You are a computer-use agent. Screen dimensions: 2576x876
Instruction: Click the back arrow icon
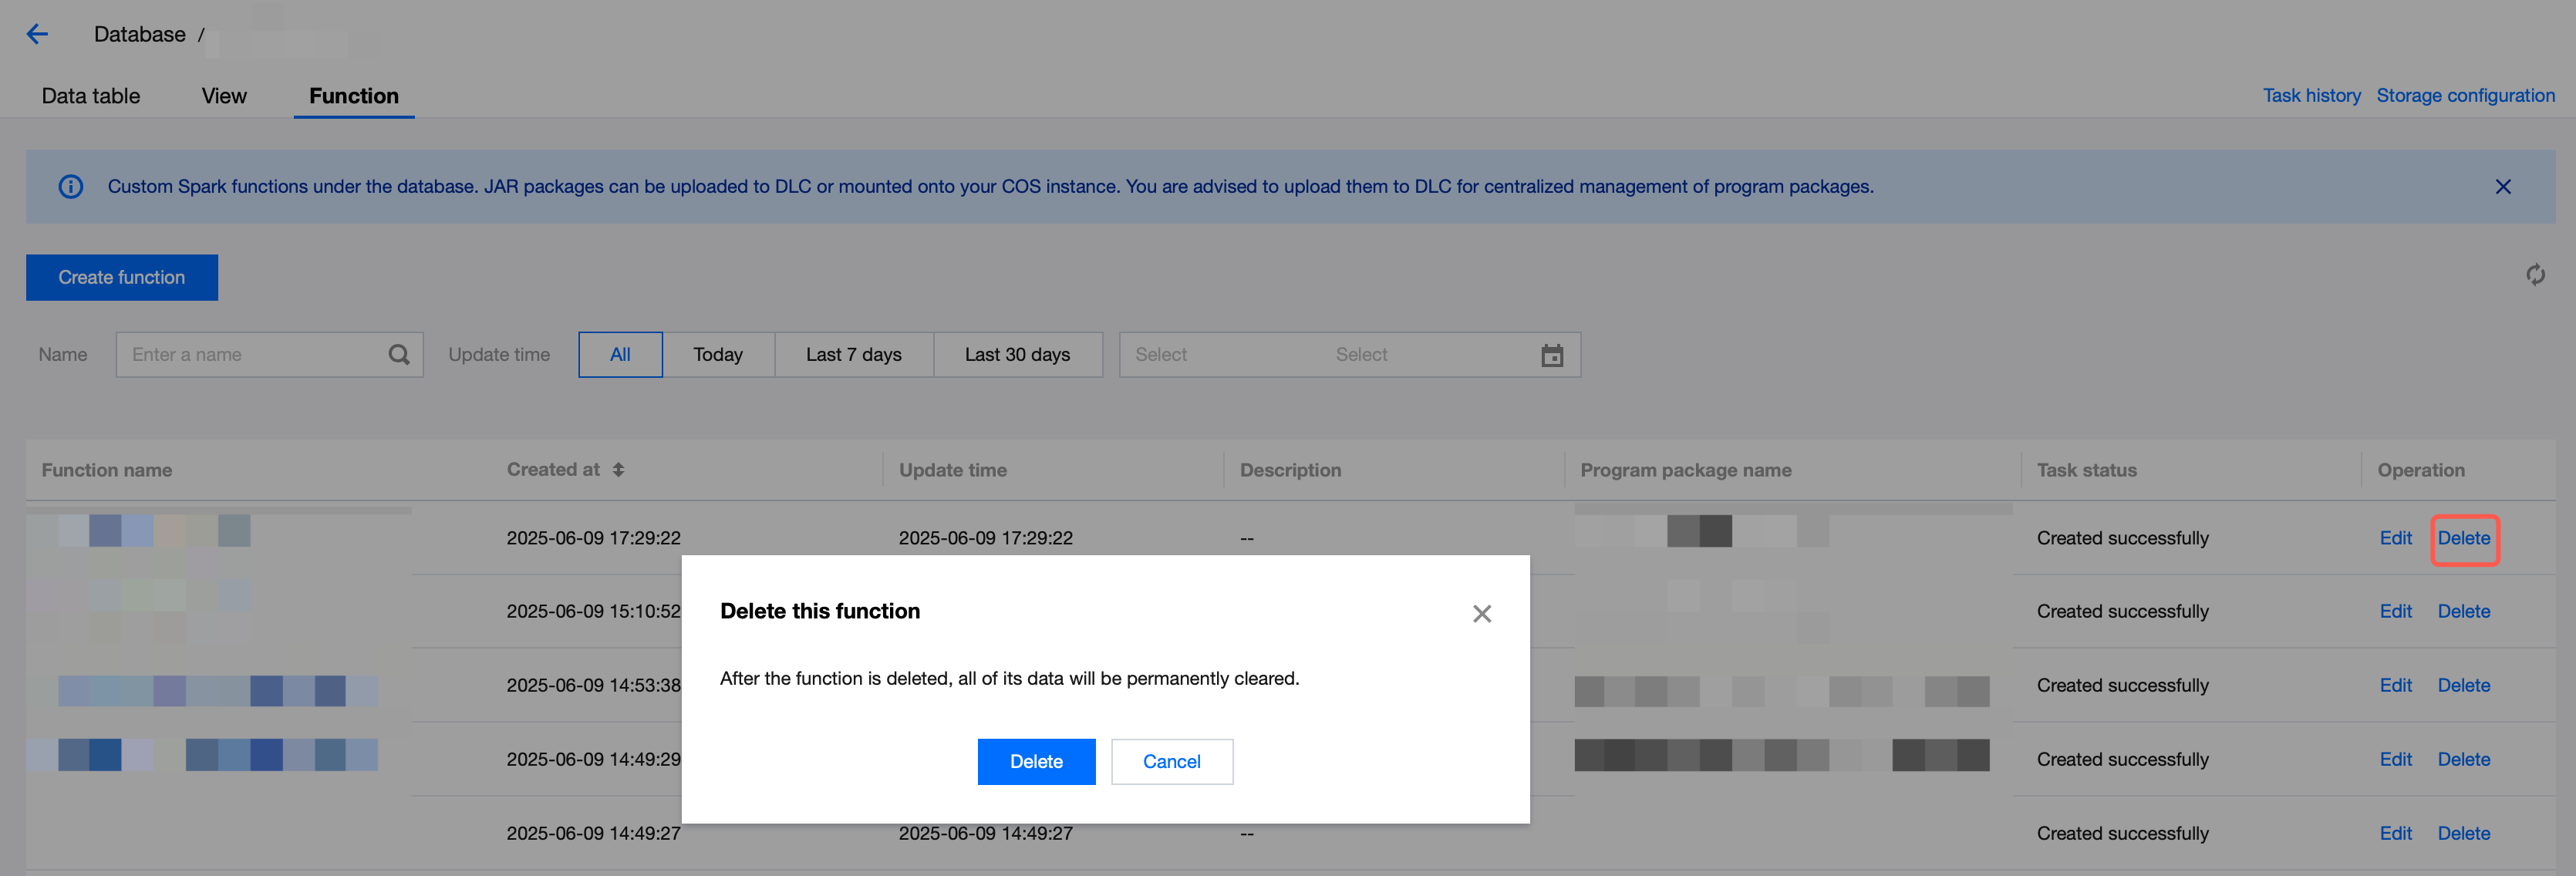pos(37,34)
